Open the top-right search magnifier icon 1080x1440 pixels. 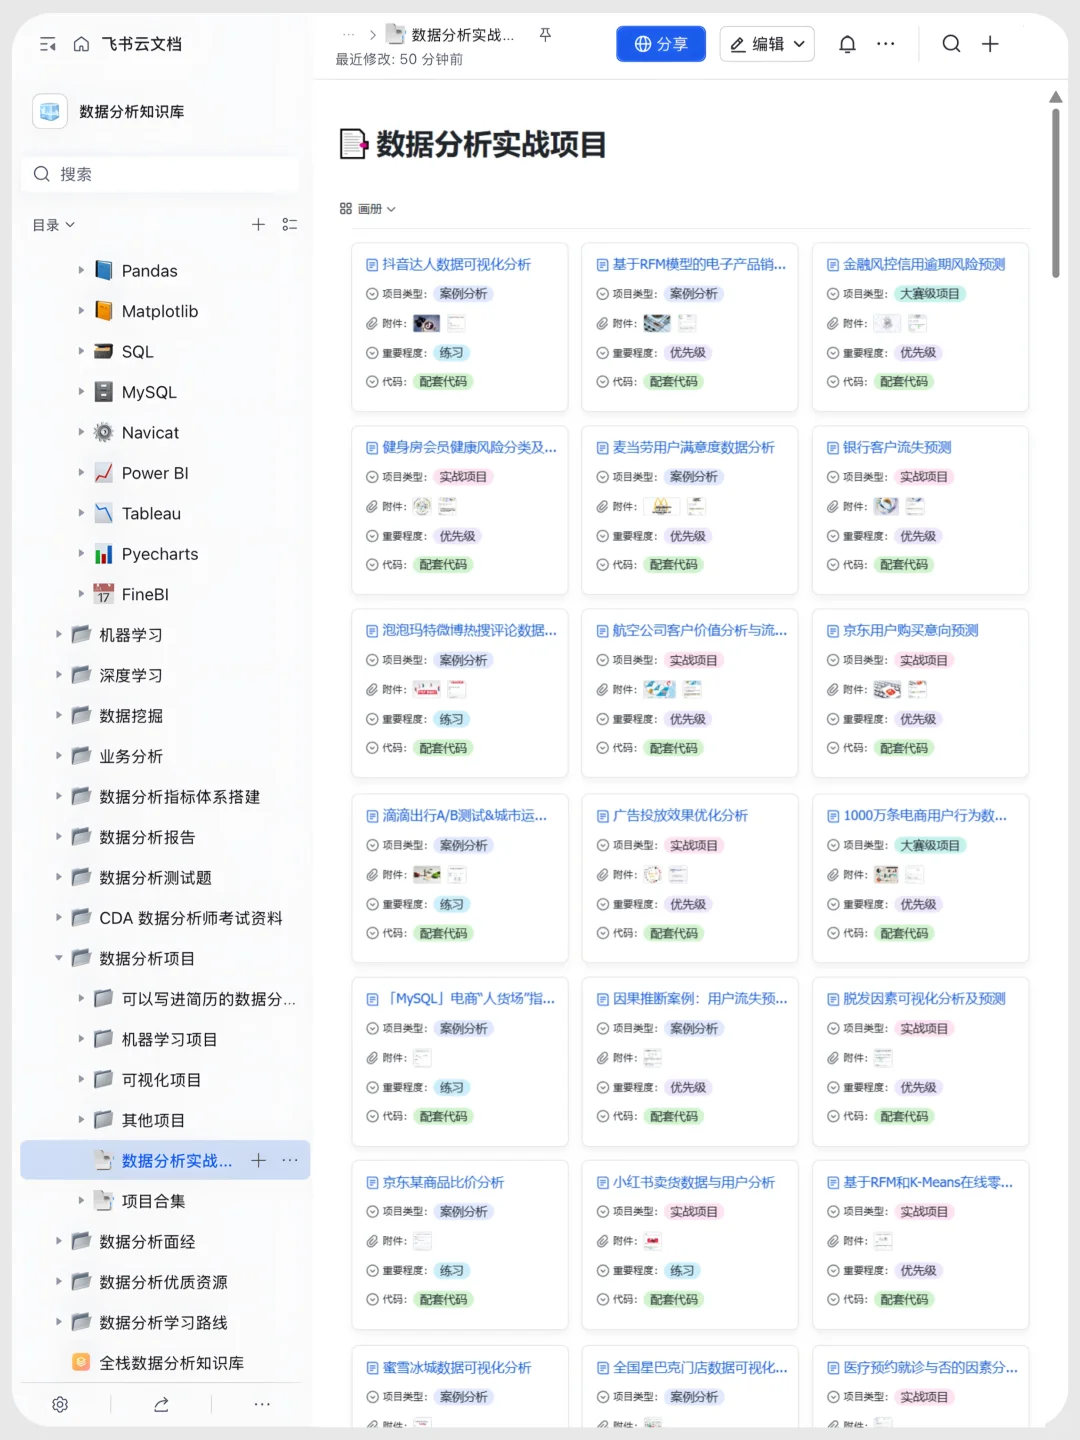[951, 43]
